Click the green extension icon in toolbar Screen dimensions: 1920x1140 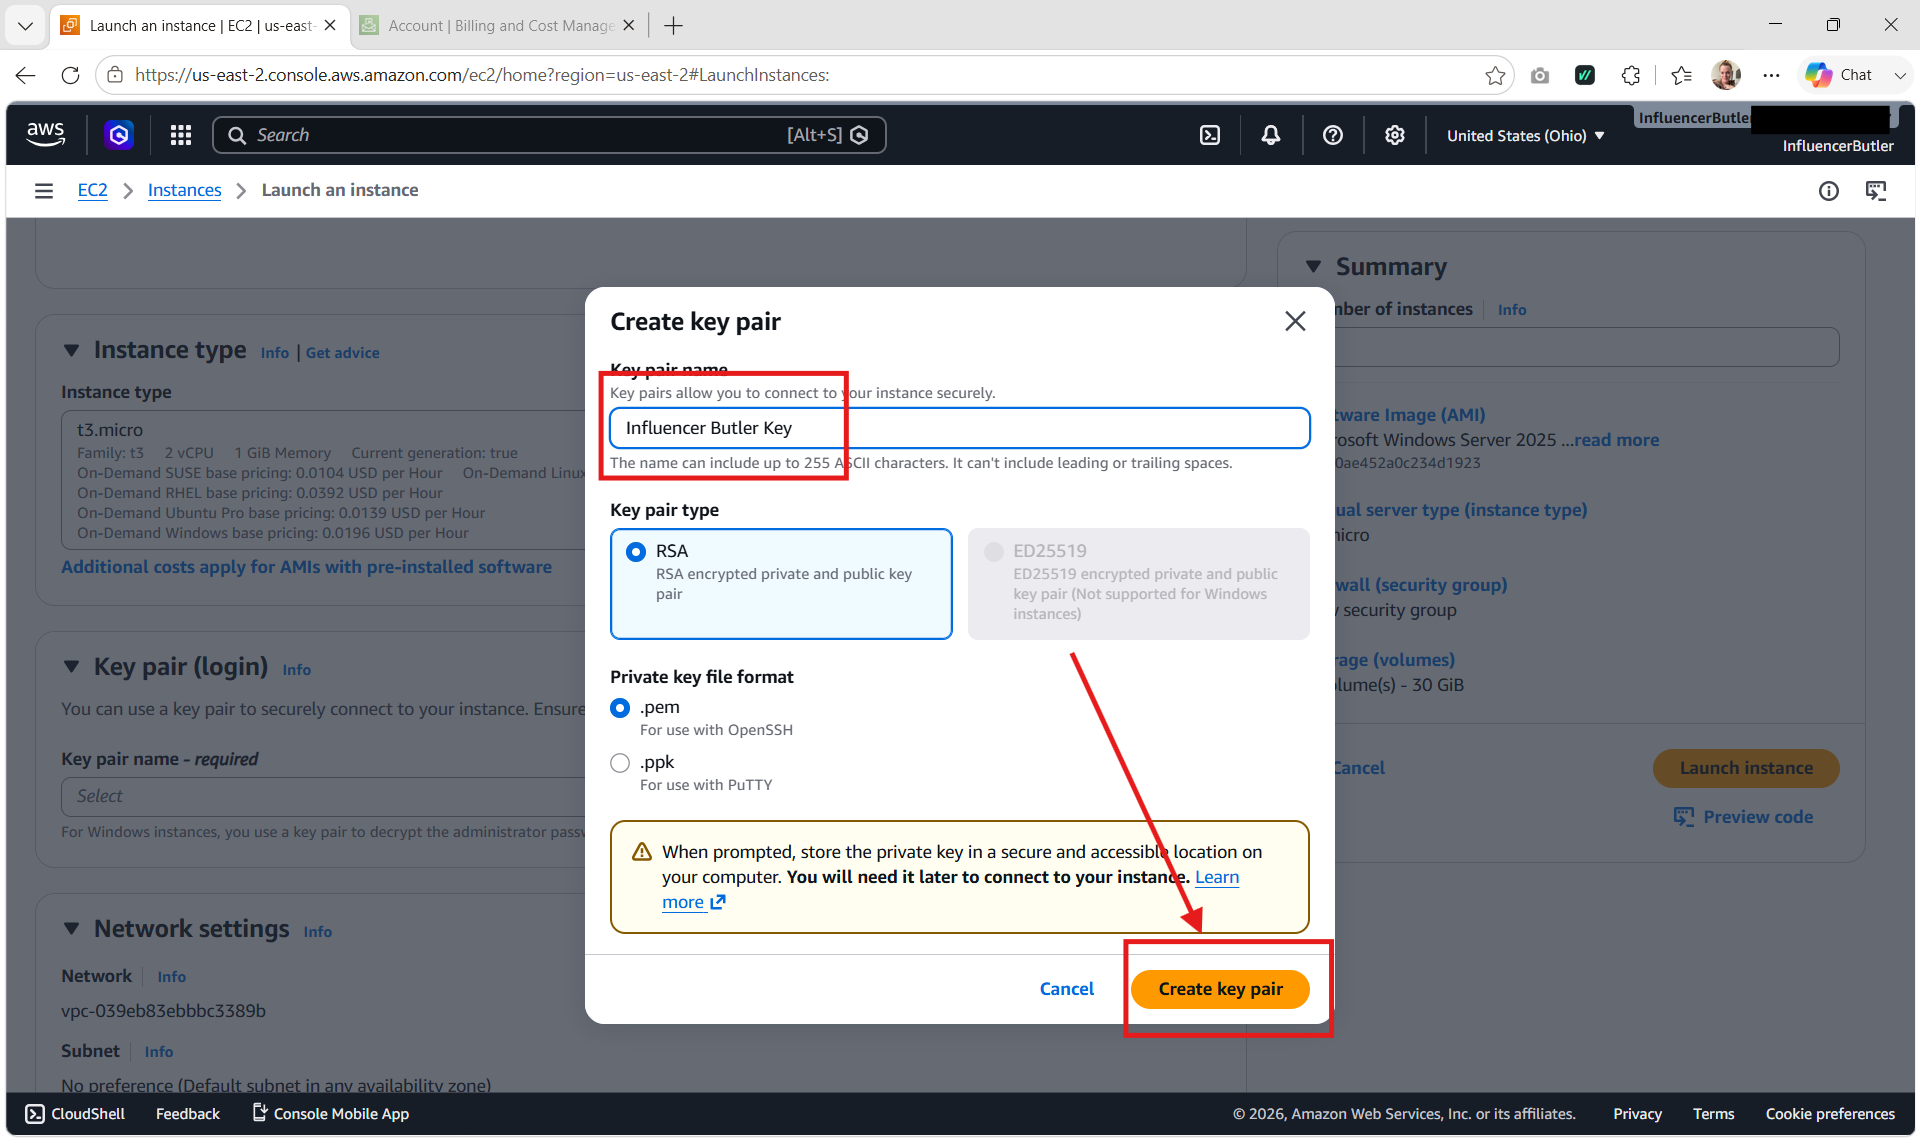pyautogui.click(x=1585, y=75)
